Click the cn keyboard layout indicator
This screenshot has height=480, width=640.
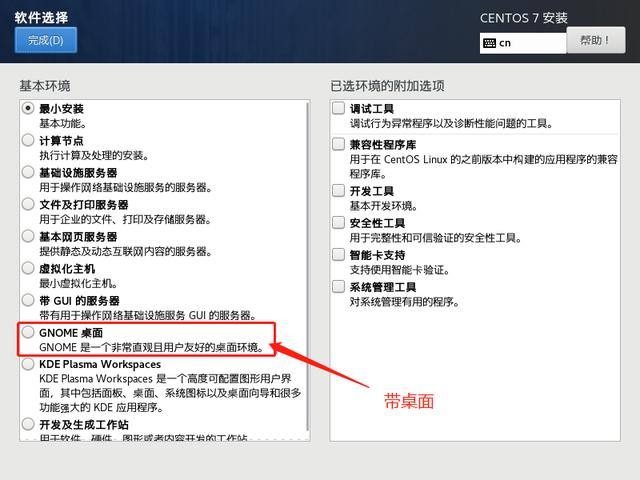tap(523, 43)
